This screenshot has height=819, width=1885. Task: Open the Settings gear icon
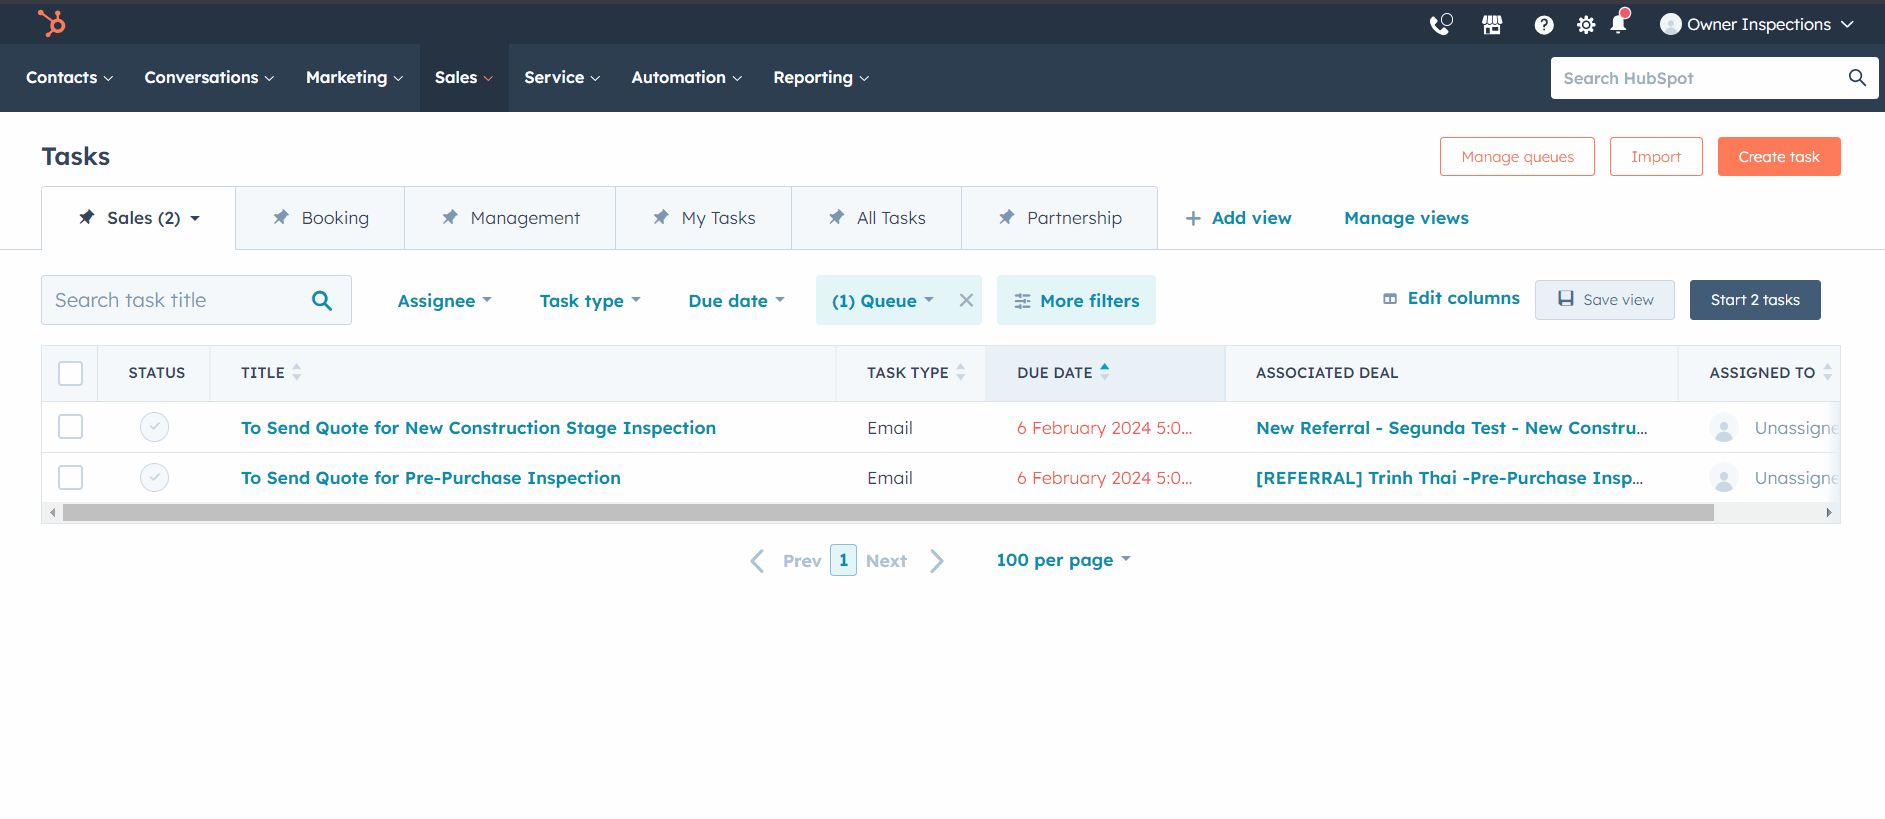(1586, 25)
